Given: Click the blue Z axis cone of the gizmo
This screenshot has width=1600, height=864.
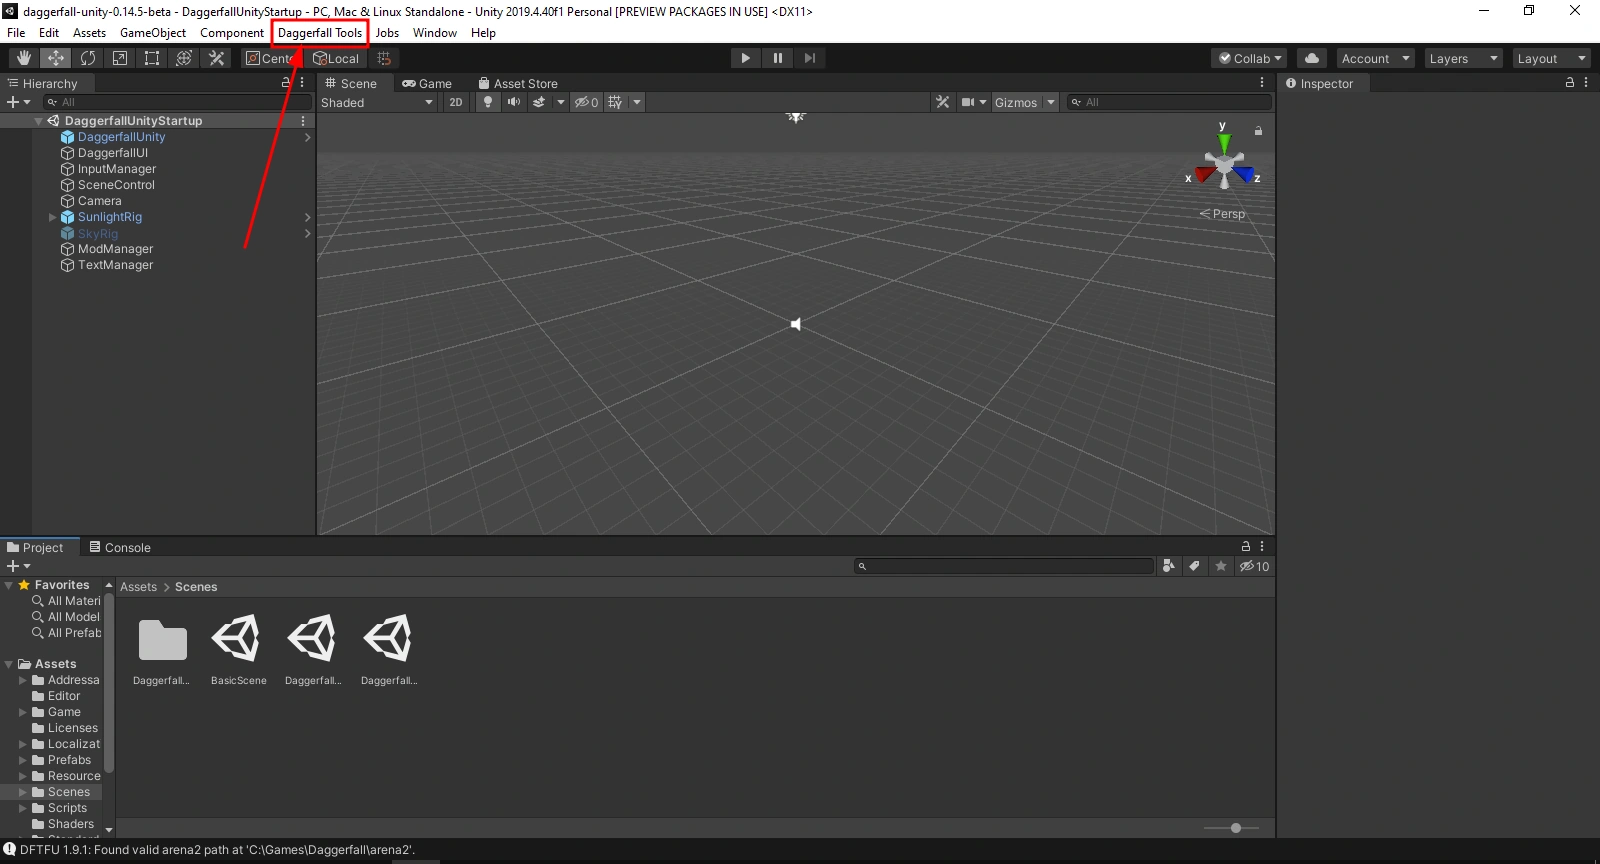Looking at the screenshot, I should (1245, 175).
